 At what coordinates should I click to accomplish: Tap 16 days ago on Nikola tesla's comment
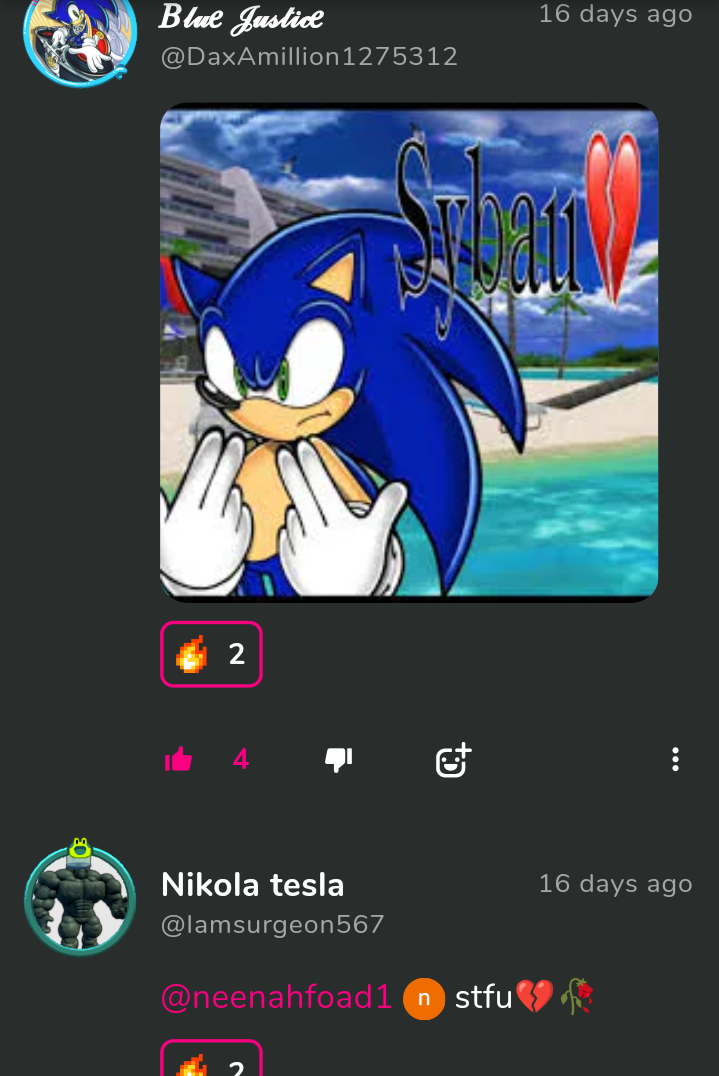tap(615, 884)
